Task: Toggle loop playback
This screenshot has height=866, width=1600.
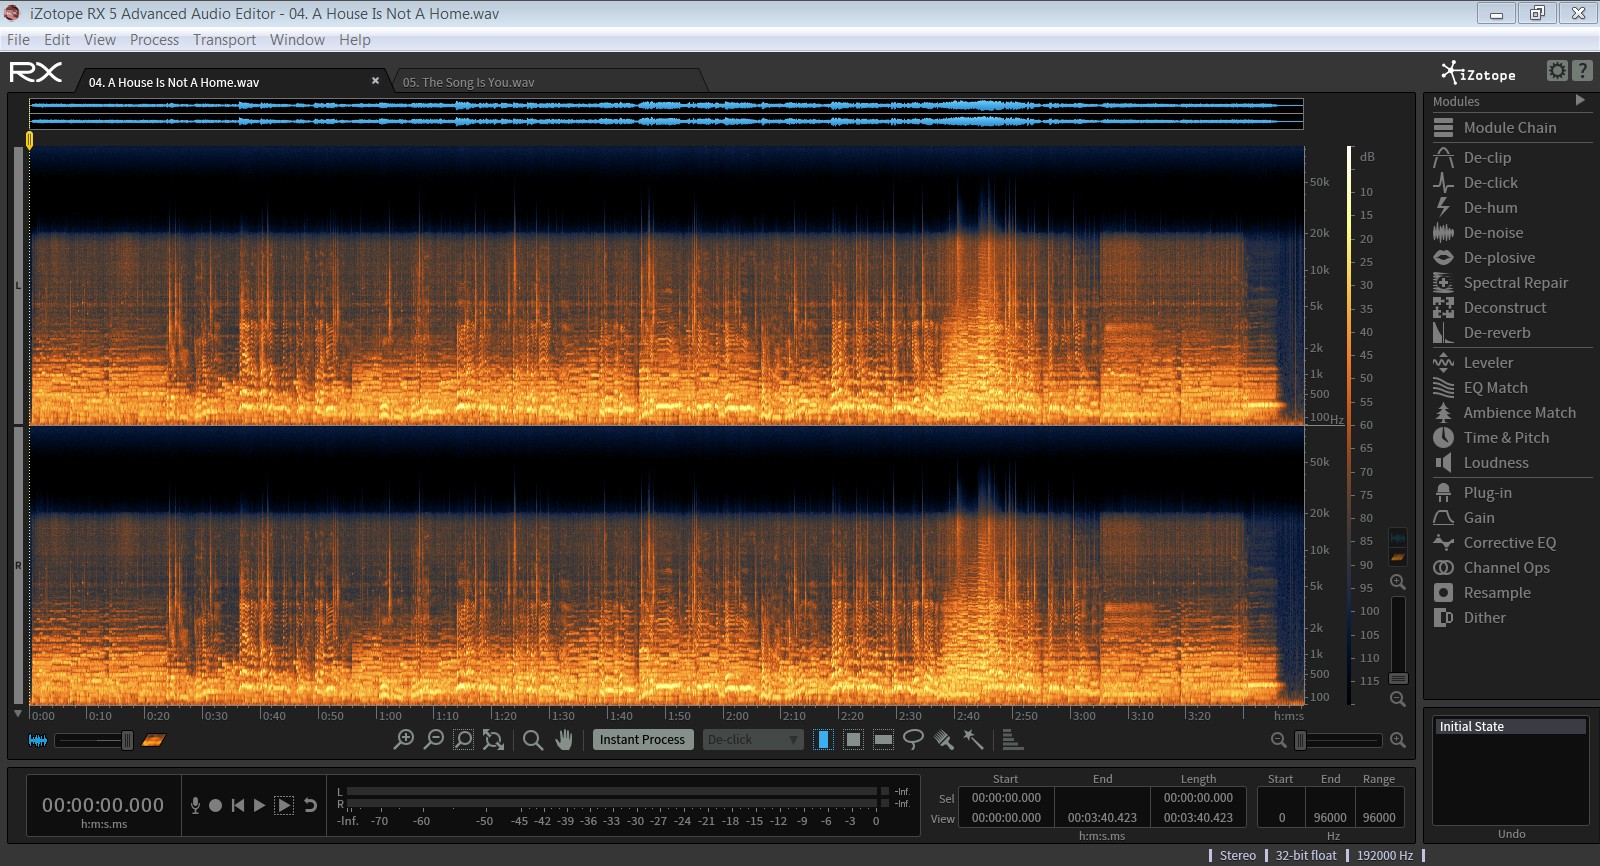Action: click(x=310, y=805)
